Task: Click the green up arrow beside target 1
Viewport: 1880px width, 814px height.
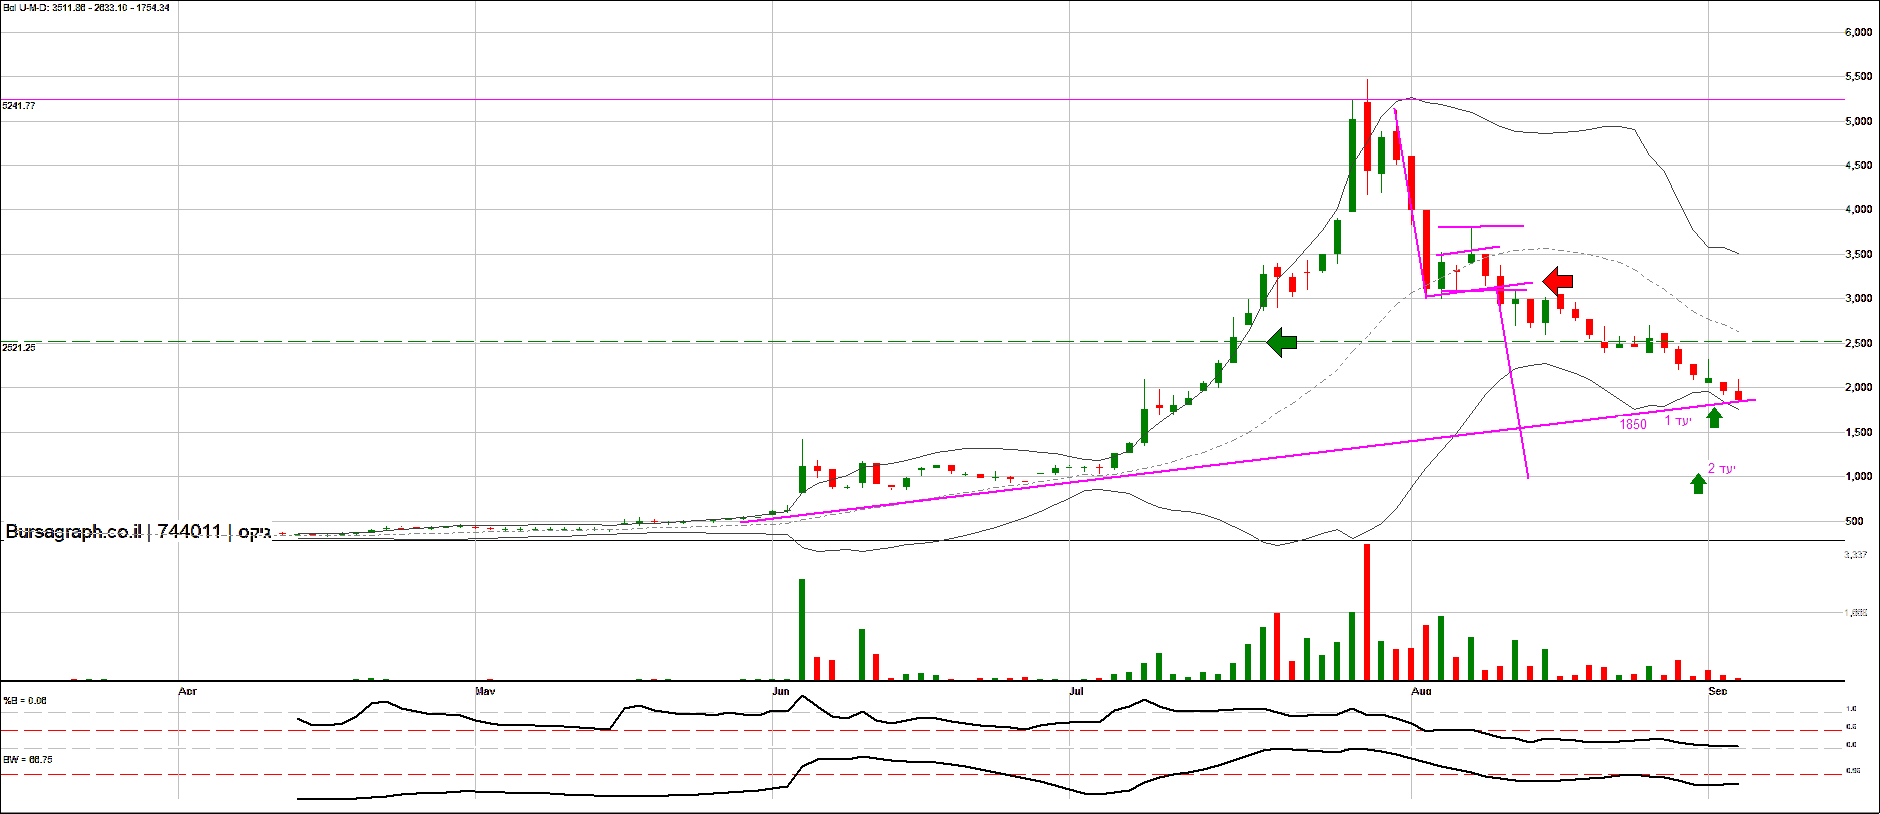Action: [x=1715, y=418]
